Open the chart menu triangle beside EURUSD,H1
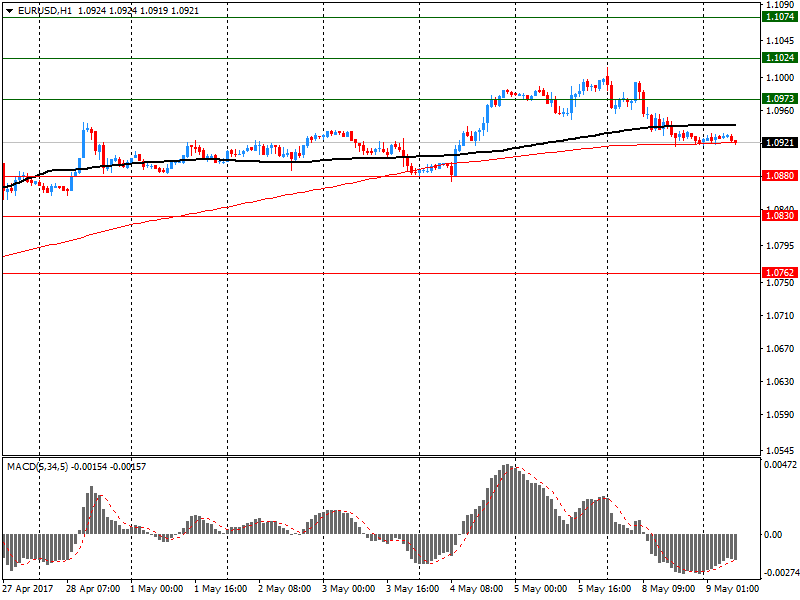800x600 pixels. click(x=9, y=11)
